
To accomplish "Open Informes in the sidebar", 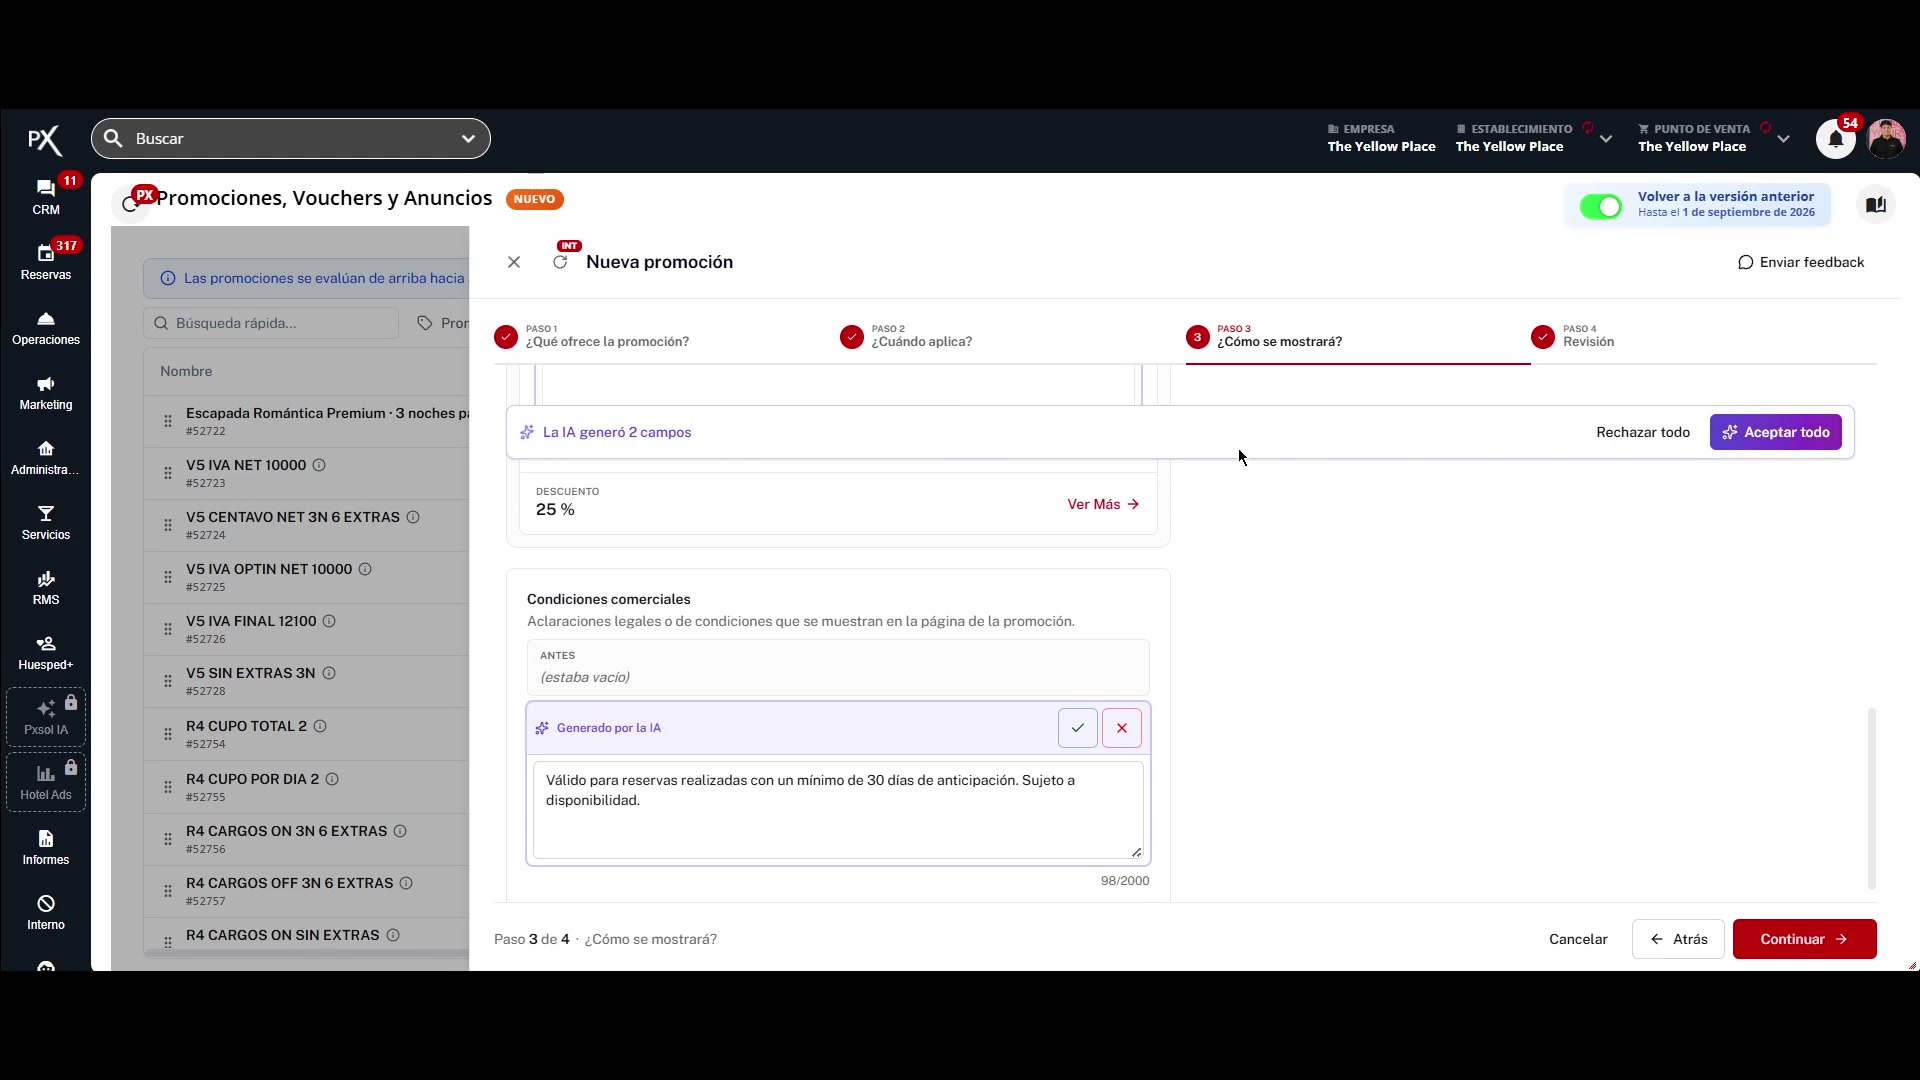I will pos(46,848).
